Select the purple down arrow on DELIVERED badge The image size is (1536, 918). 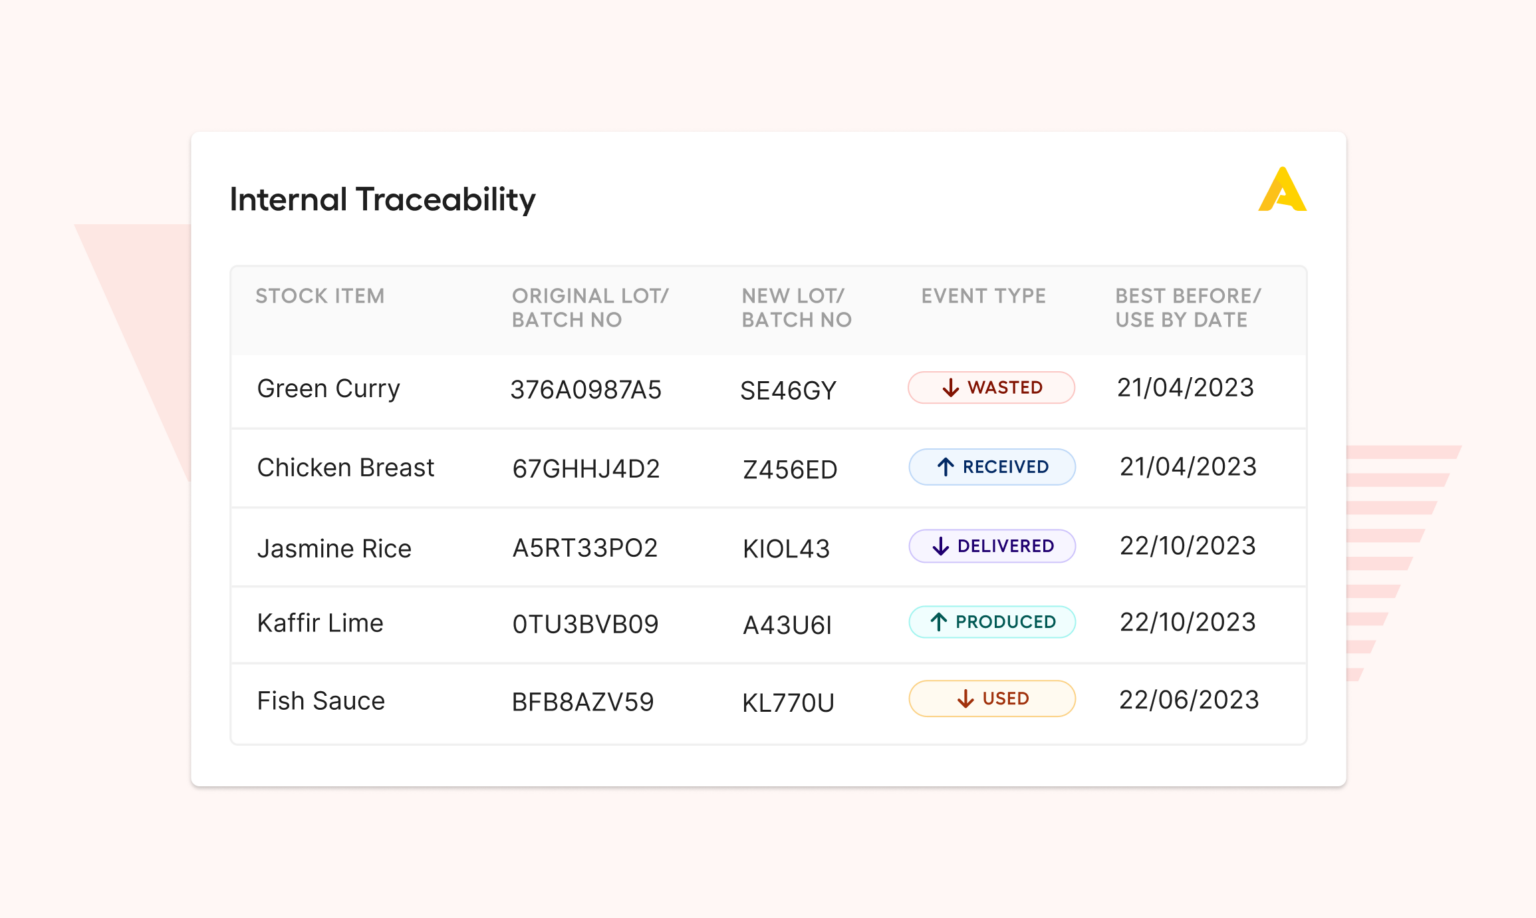click(940, 546)
